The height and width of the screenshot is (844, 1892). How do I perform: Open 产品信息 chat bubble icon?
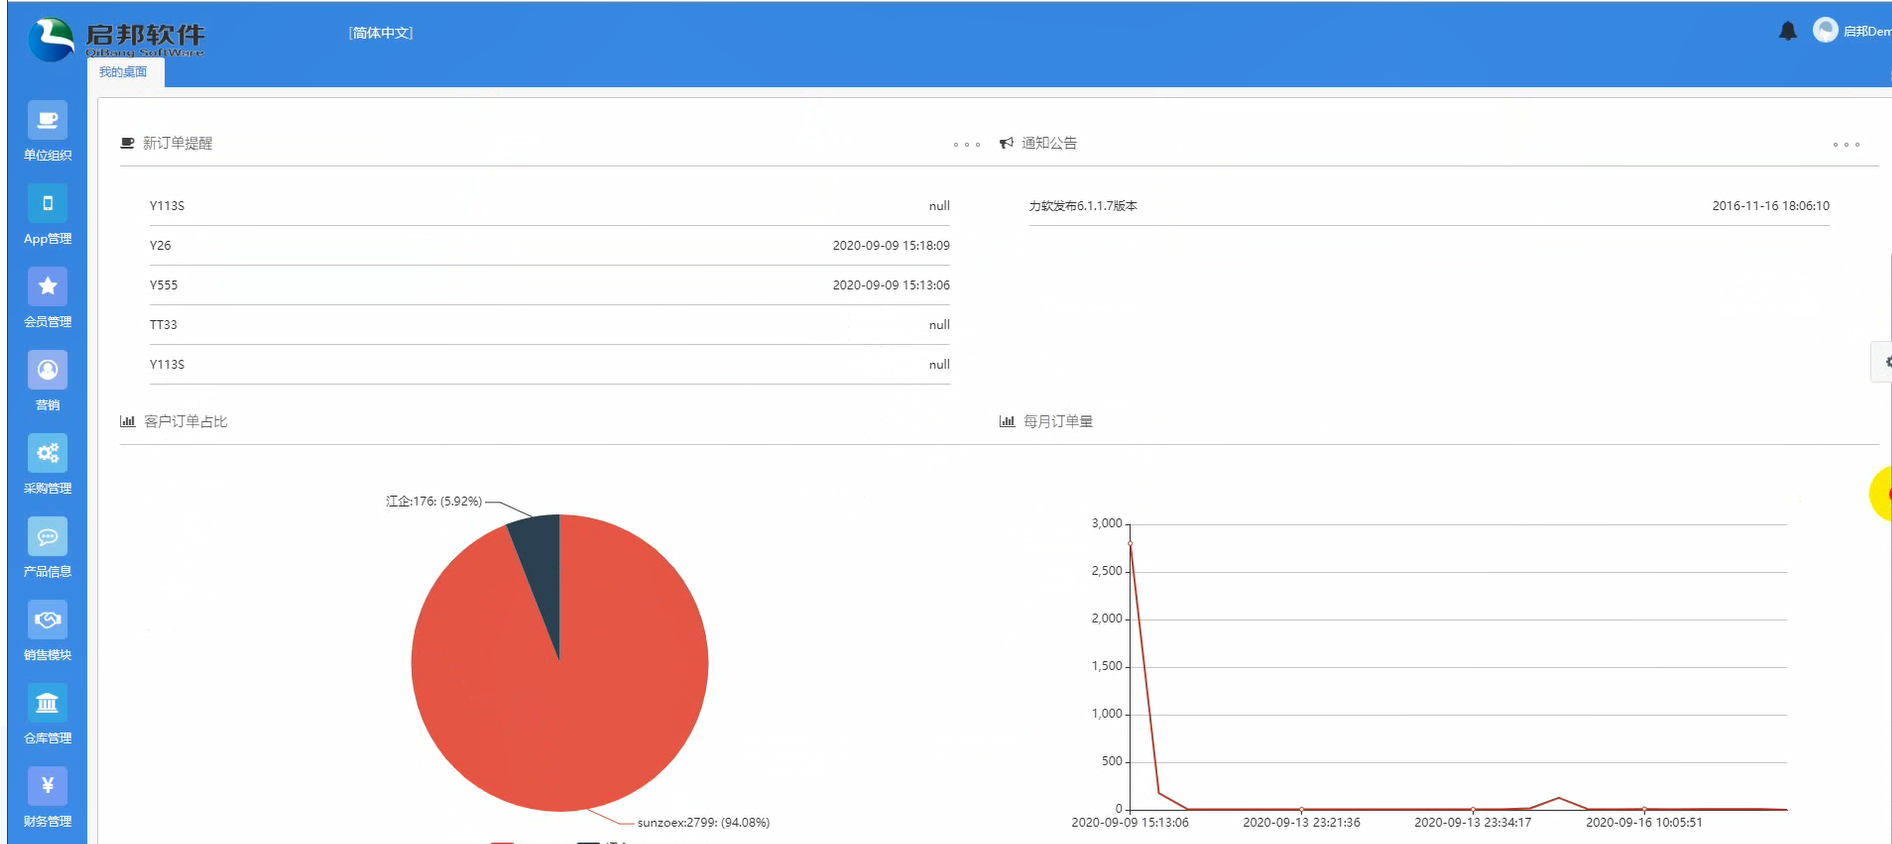coord(47,537)
